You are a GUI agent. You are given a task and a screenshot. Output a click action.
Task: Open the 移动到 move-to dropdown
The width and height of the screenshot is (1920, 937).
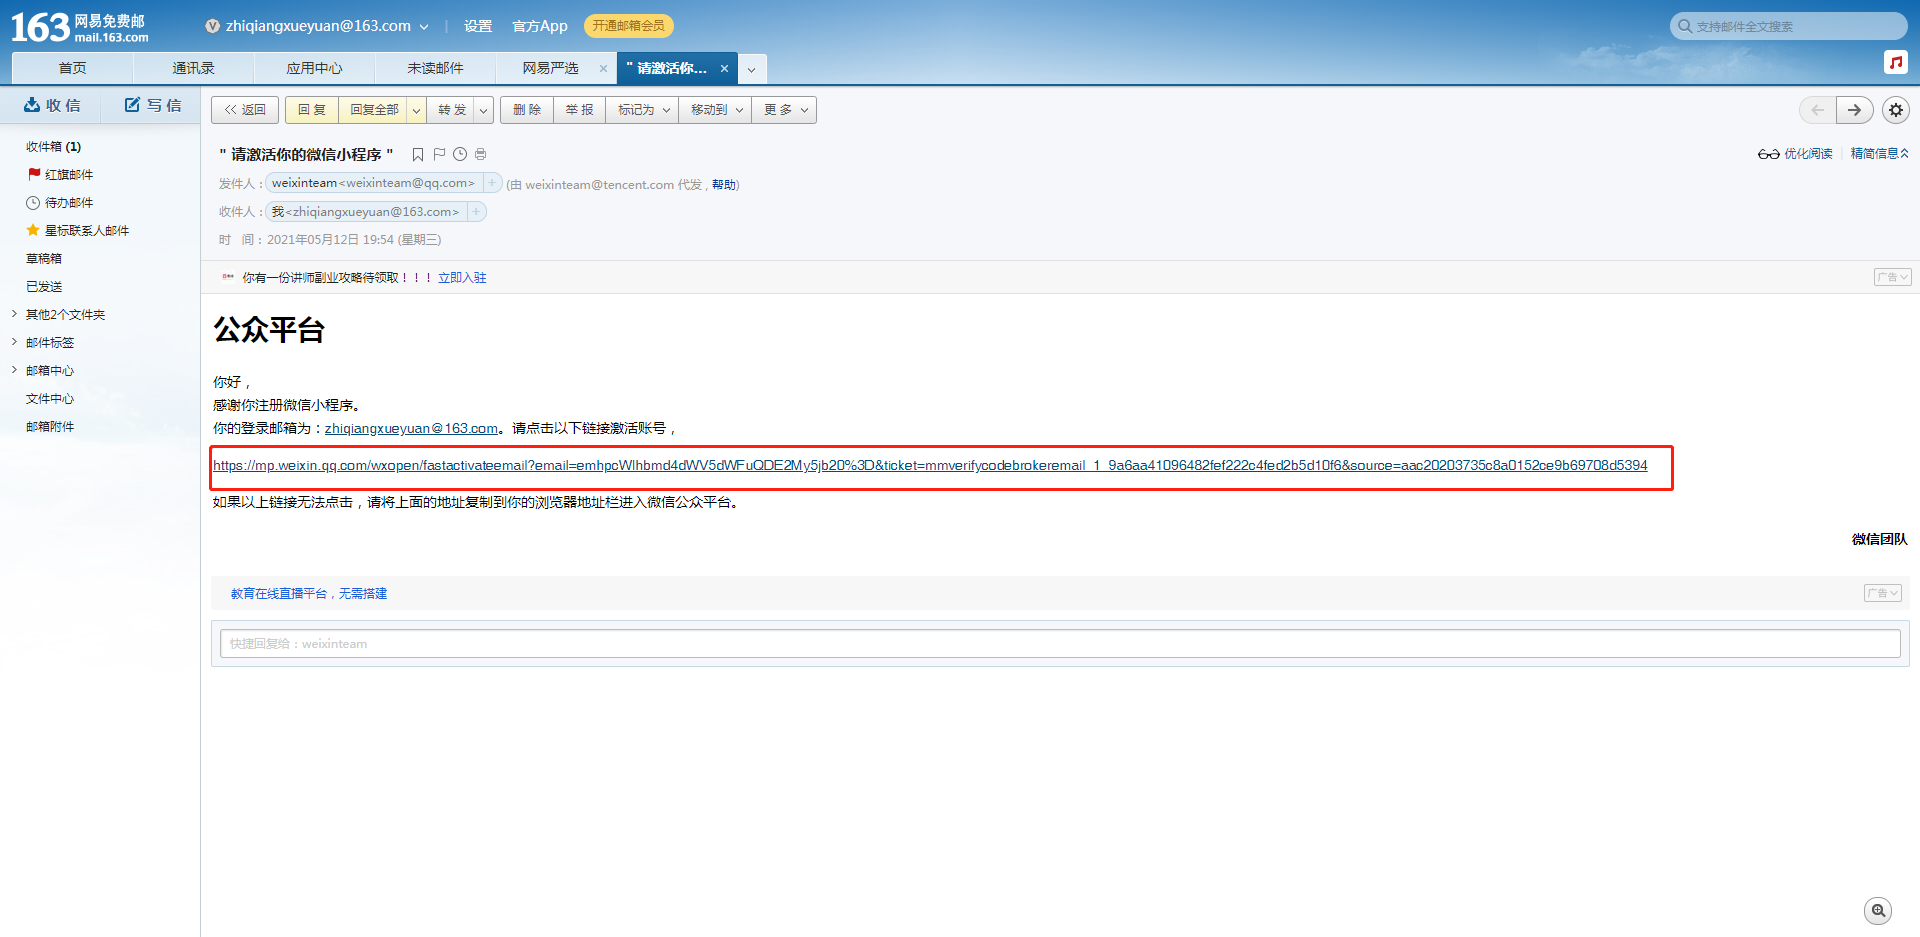tap(715, 110)
